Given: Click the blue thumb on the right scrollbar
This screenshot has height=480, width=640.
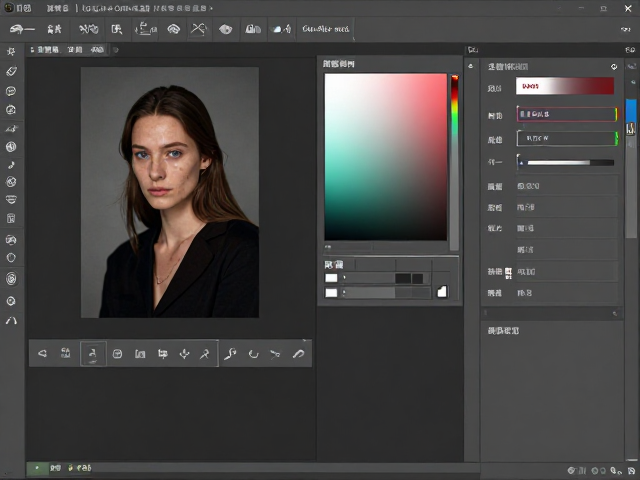Looking at the screenshot, I should pos(631,110).
